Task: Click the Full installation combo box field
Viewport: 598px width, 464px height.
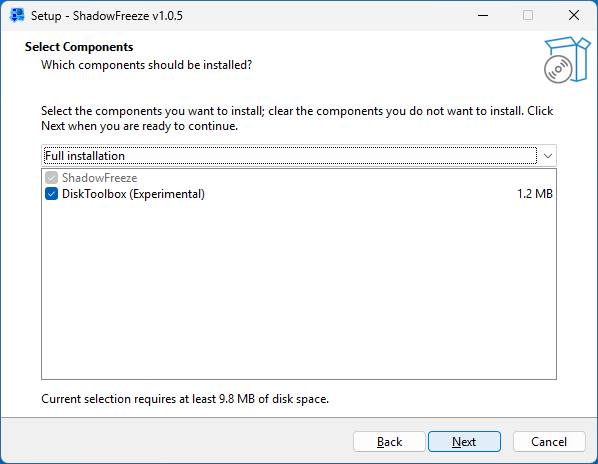Action: click(299, 156)
